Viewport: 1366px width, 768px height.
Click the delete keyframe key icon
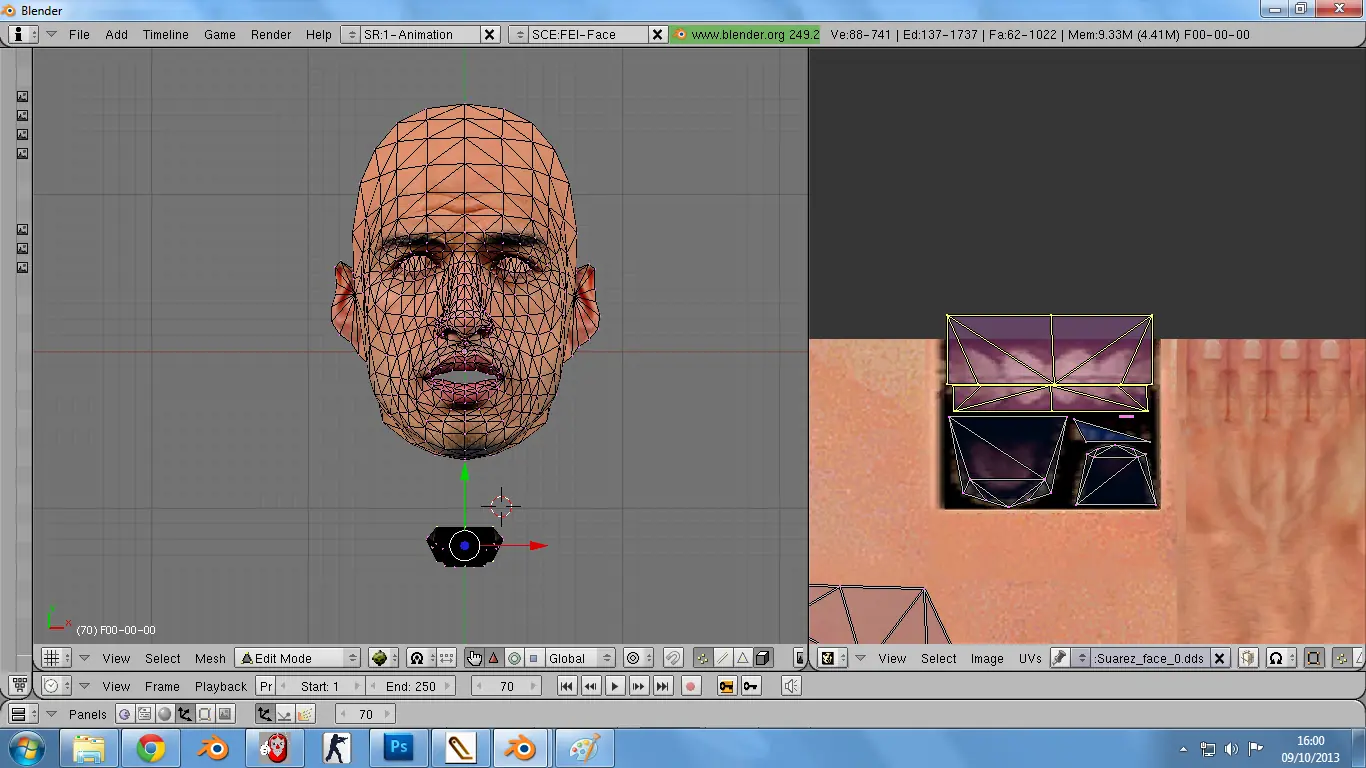click(751, 686)
